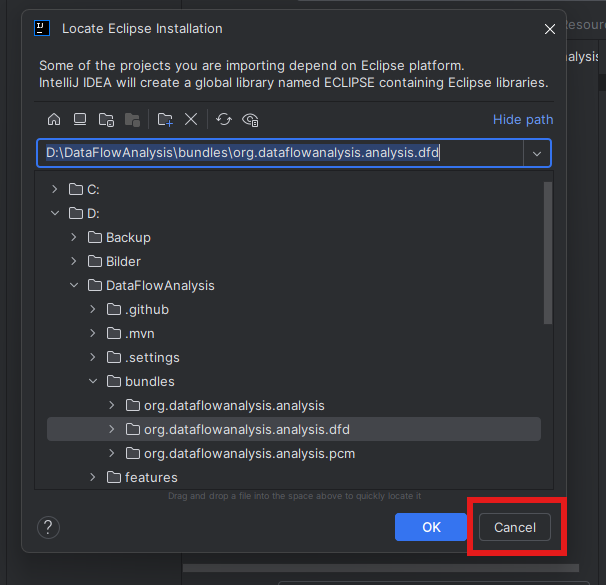Expand the .github folder
Screen dimensions: 606x585
[x=92, y=309]
